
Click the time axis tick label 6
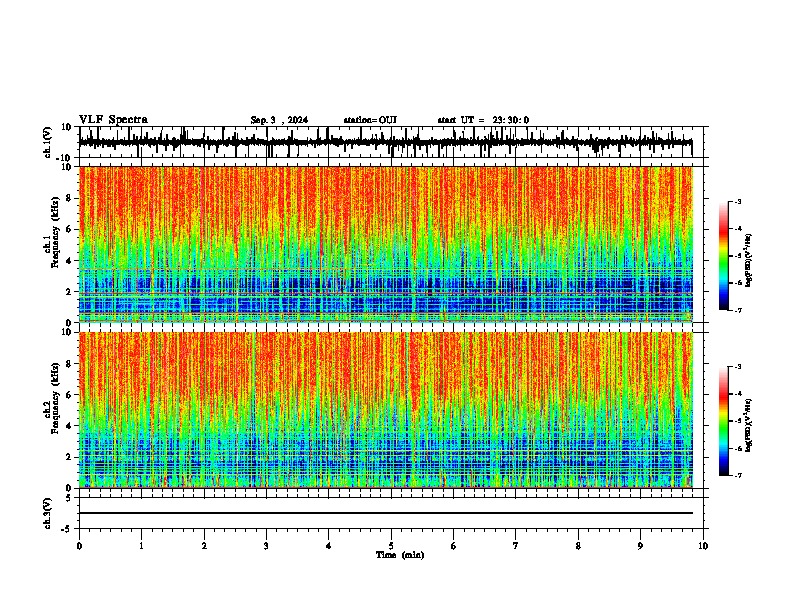(x=454, y=546)
